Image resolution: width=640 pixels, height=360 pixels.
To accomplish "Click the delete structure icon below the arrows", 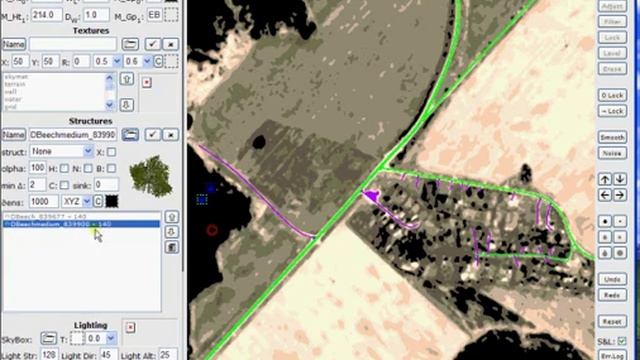I will [172, 247].
